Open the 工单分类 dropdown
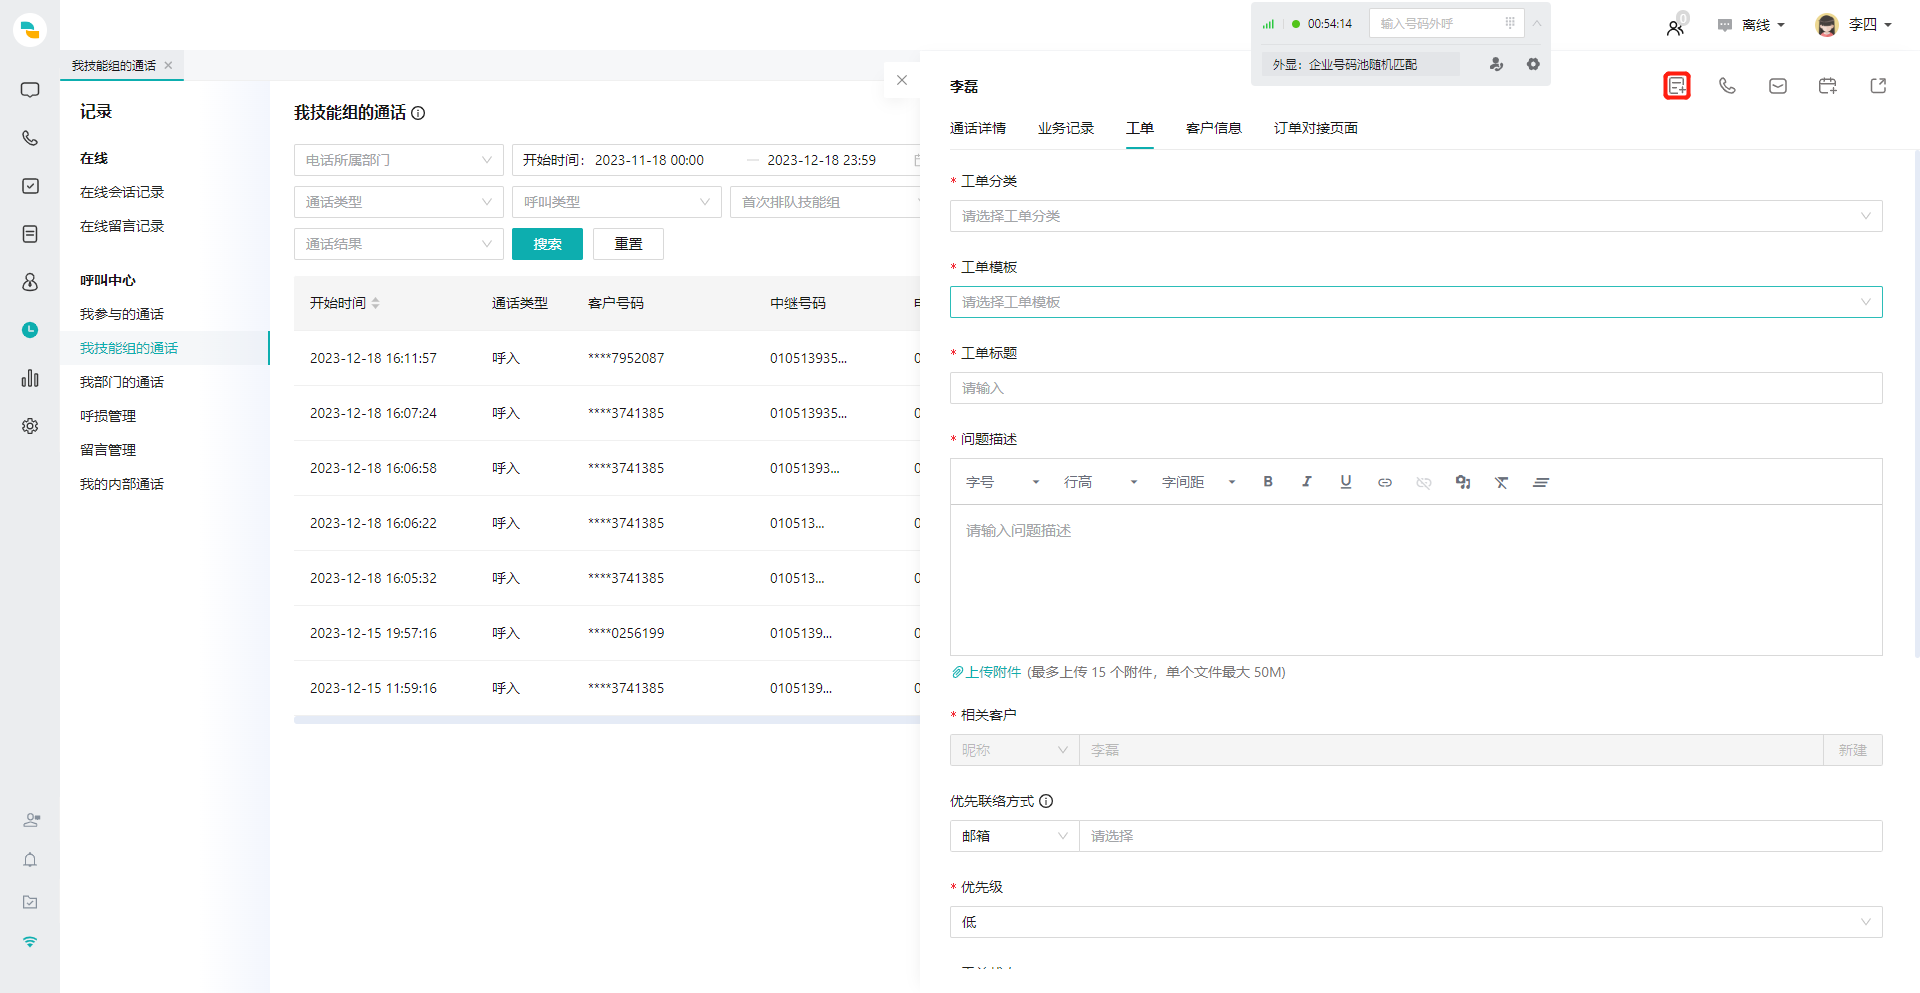This screenshot has height=993, width=1920. 1416,216
